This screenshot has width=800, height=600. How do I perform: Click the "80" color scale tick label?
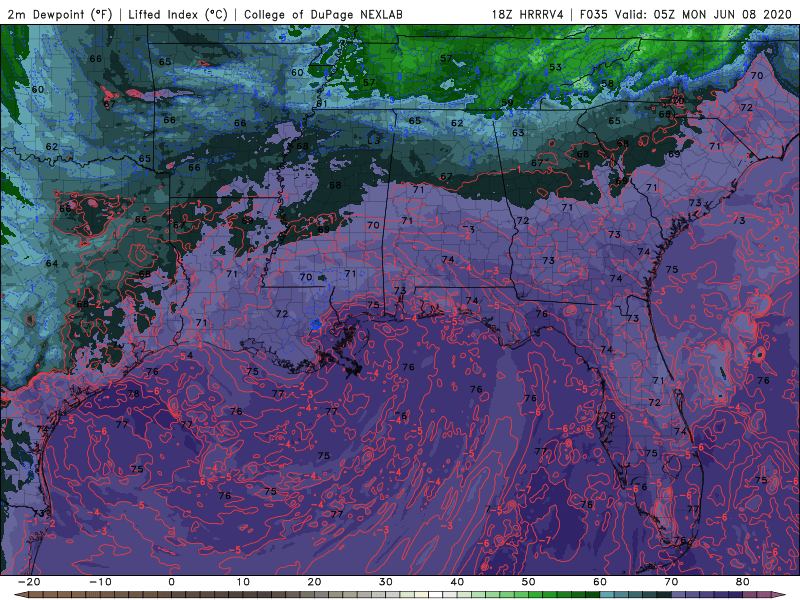tap(743, 582)
